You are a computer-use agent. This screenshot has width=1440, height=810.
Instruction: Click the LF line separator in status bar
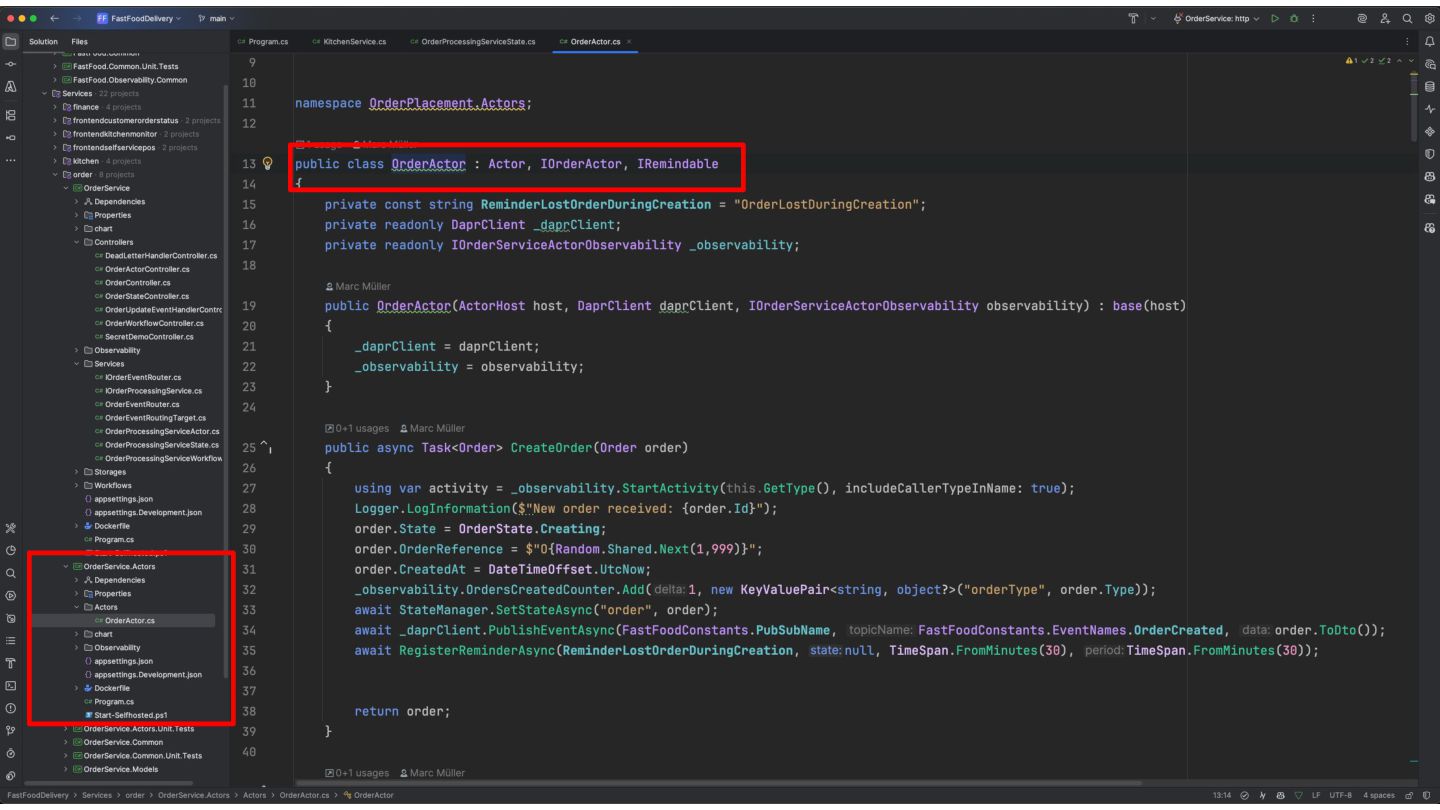click(1318, 795)
